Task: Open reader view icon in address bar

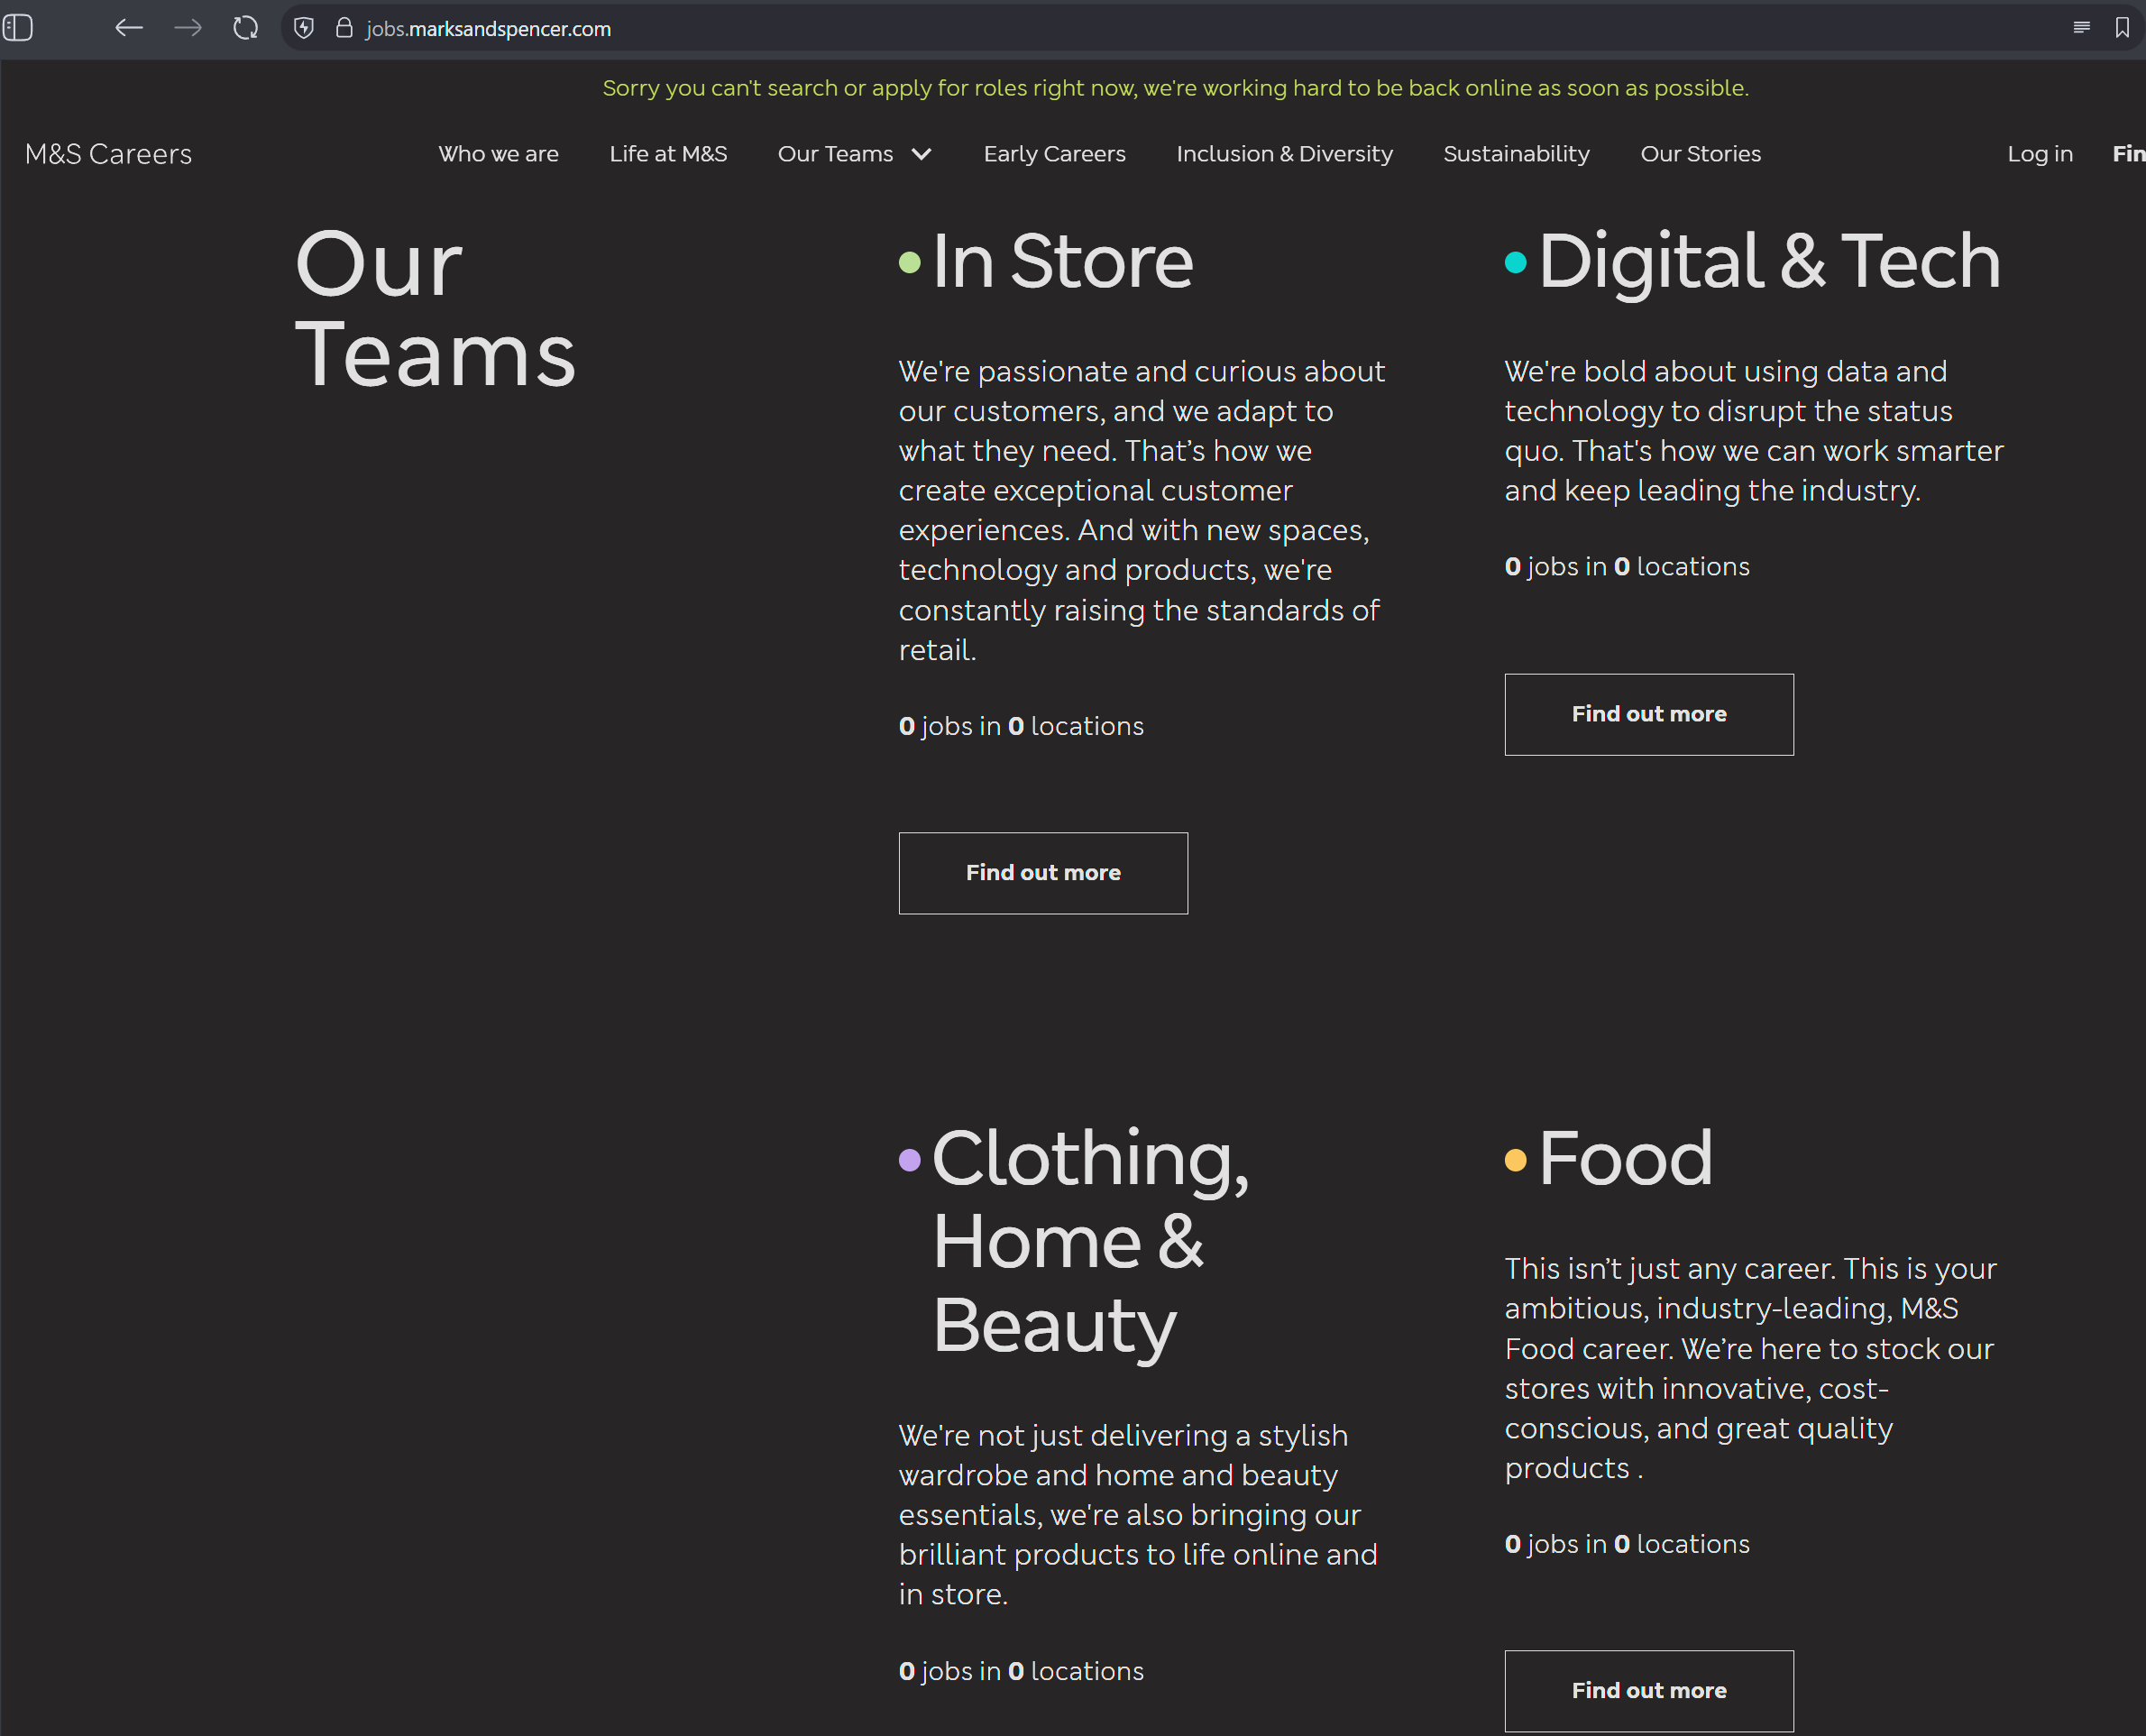Action: coord(2081,28)
